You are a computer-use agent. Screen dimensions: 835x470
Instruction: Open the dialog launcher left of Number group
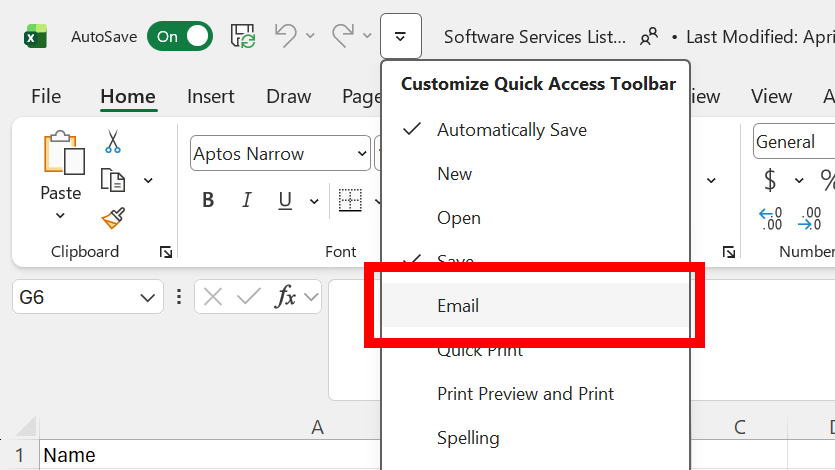point(728,252)
